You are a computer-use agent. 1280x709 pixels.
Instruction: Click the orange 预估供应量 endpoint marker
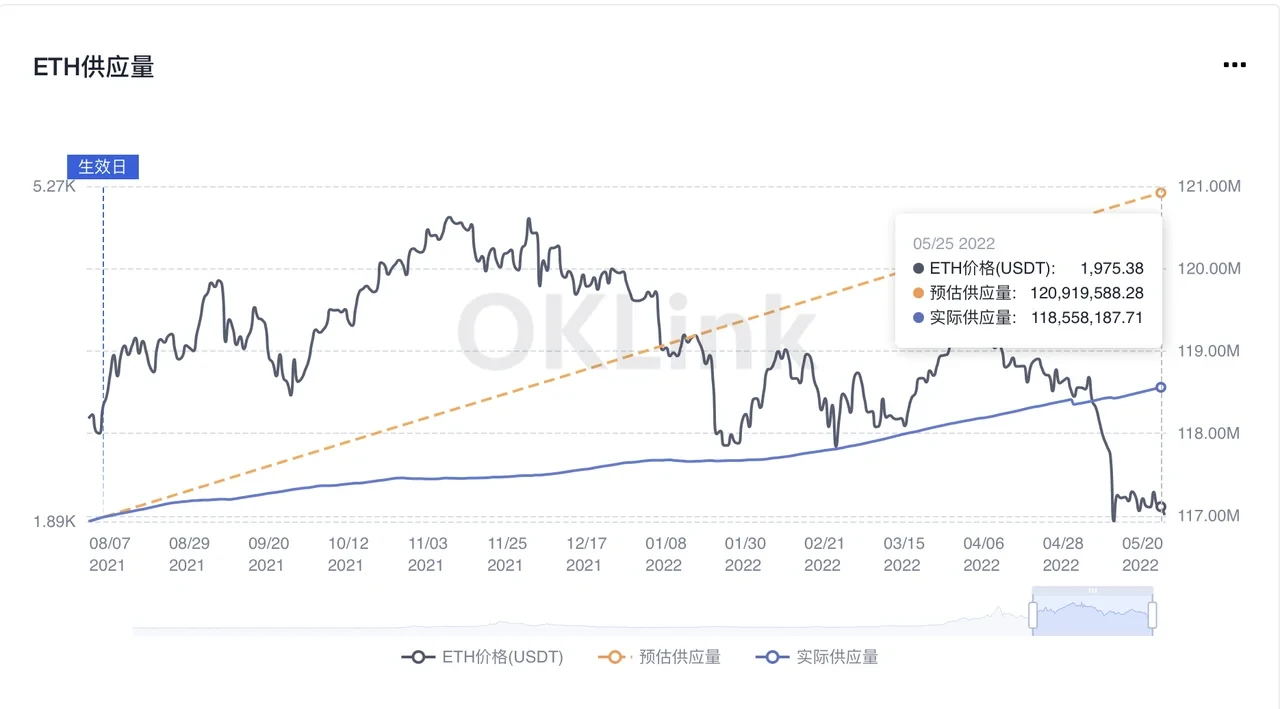(1161, 192)
